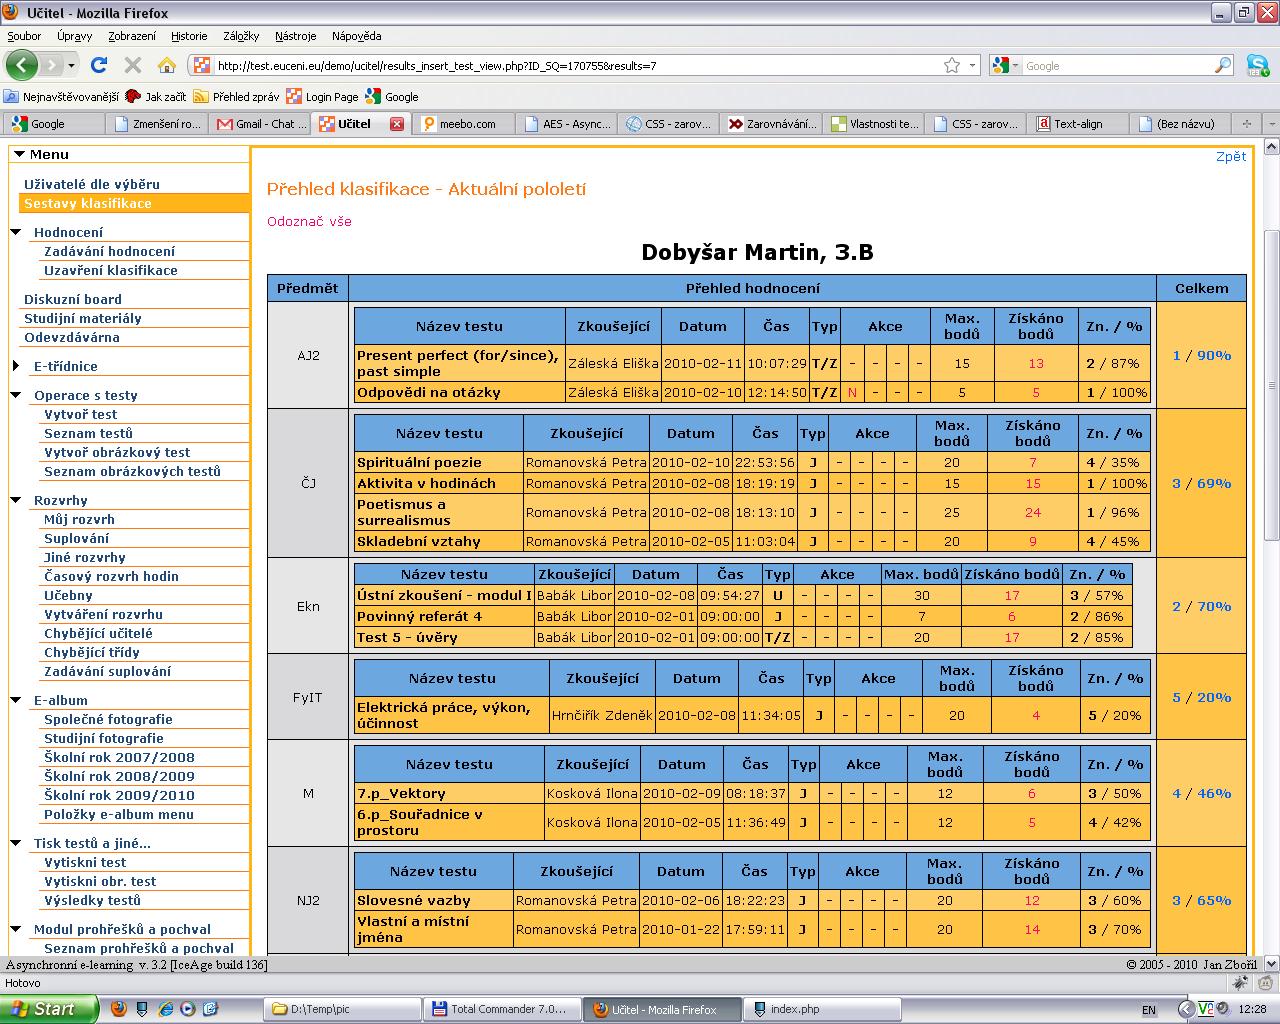Viewport: 1280px width, 1024px height.
Task: Expand hidden system tray icons arrow
Action: (1186, 1009)
